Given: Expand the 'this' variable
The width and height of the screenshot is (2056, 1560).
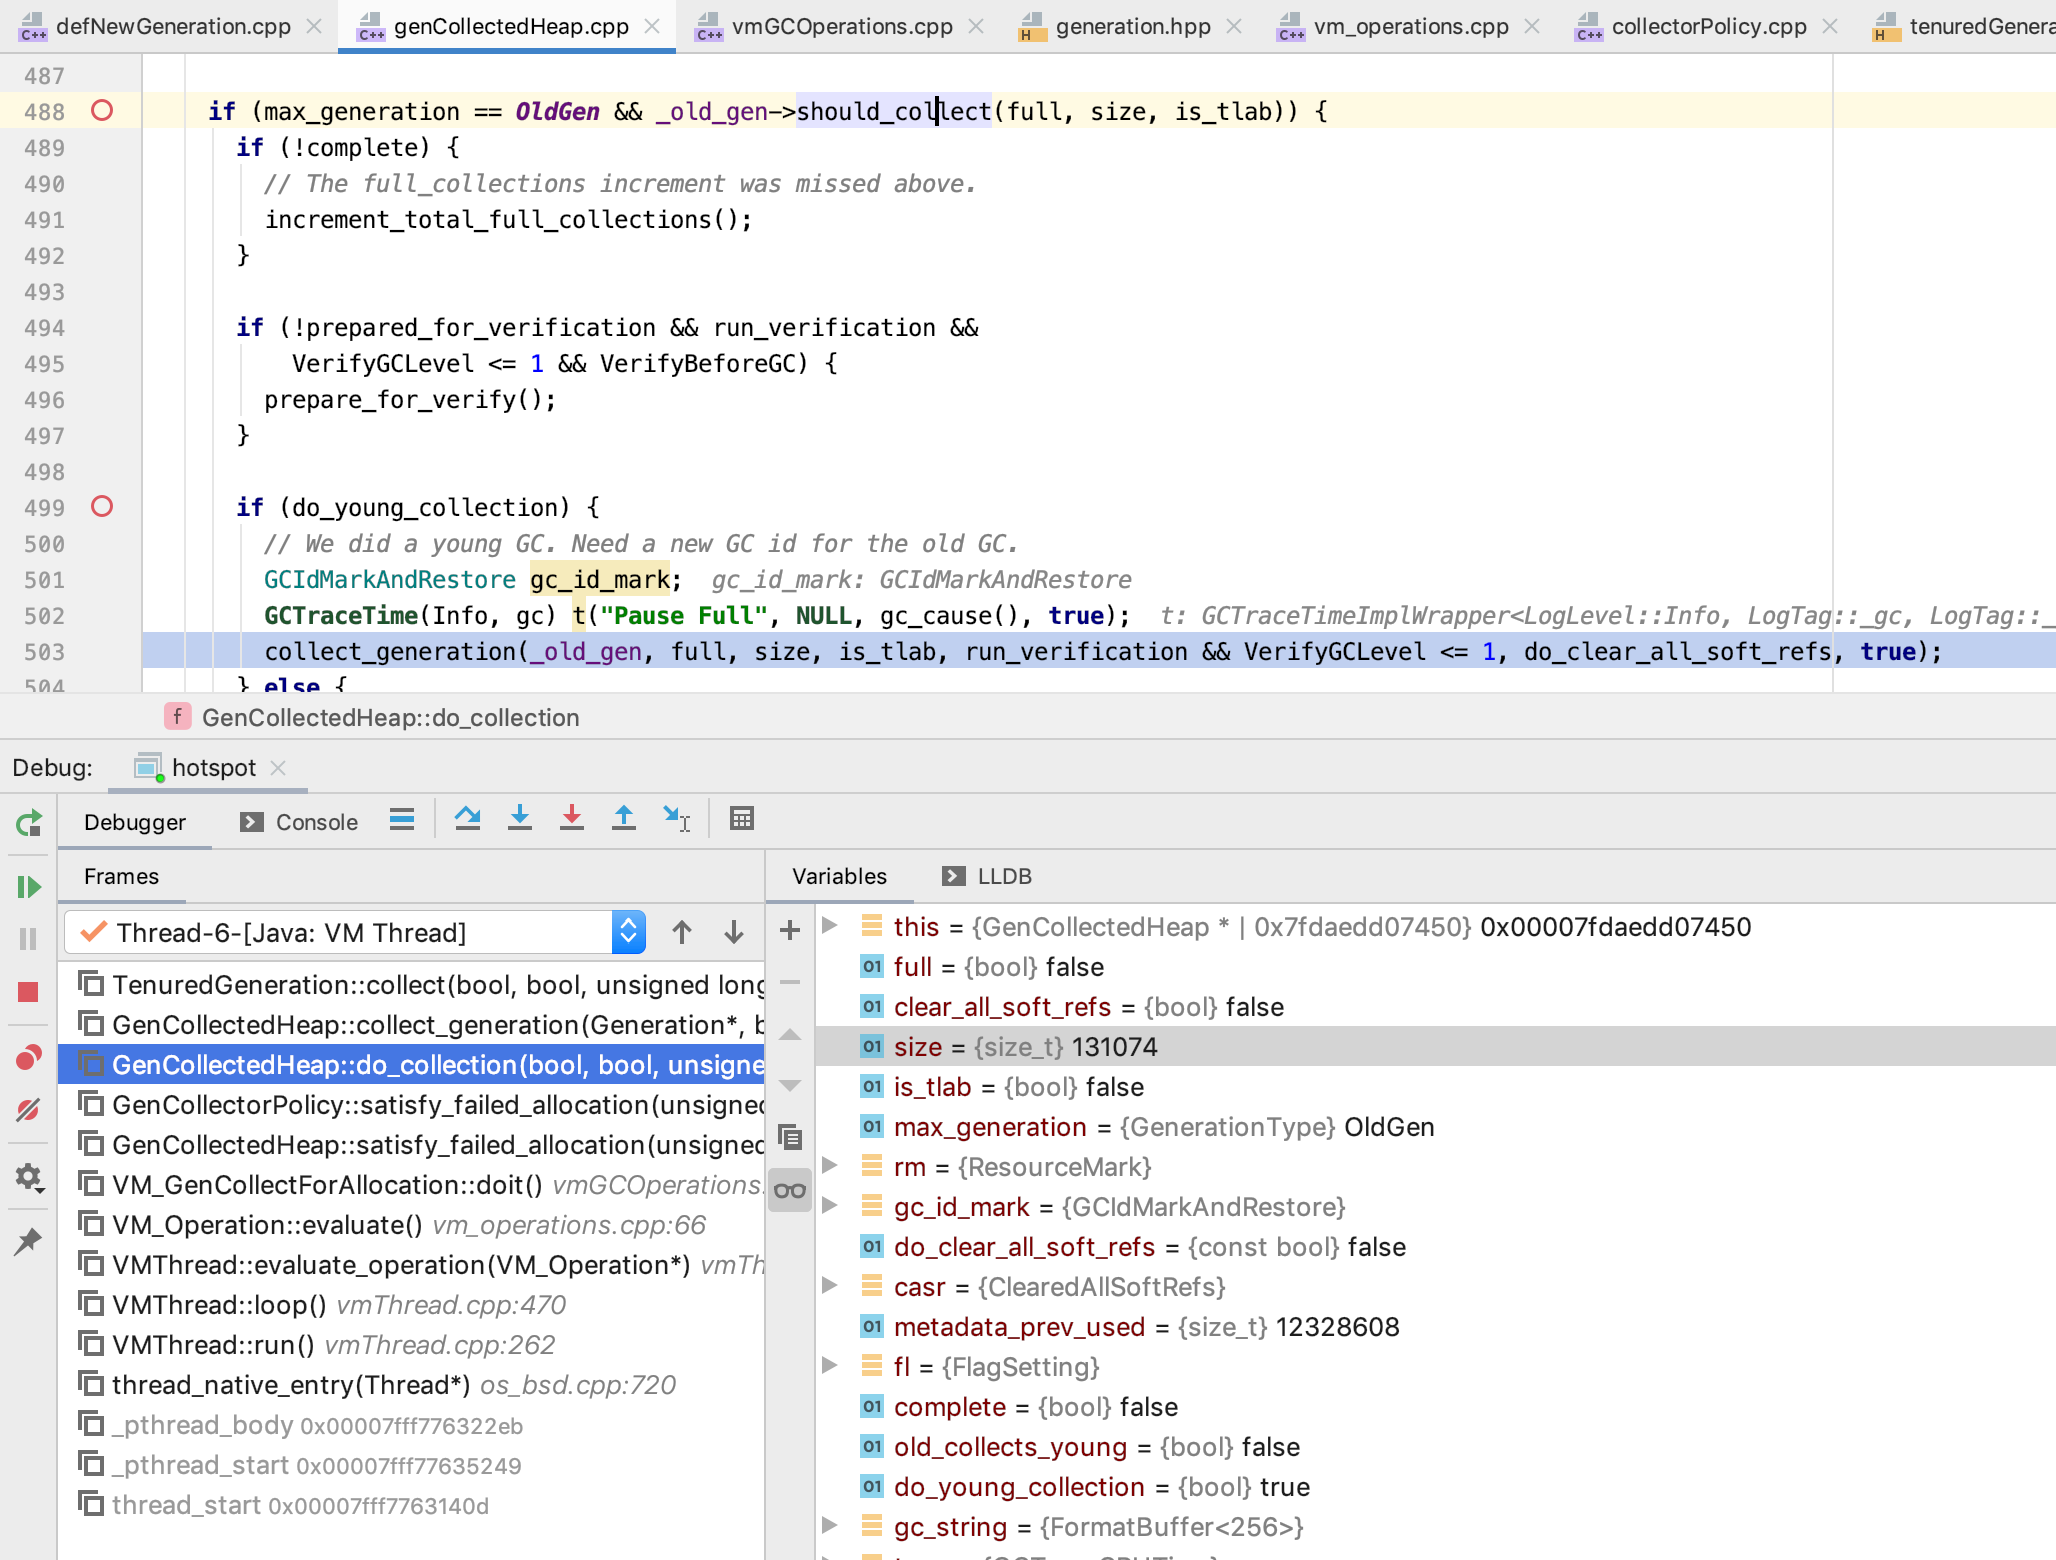Looking at the screenshot, I should [830, 926].
